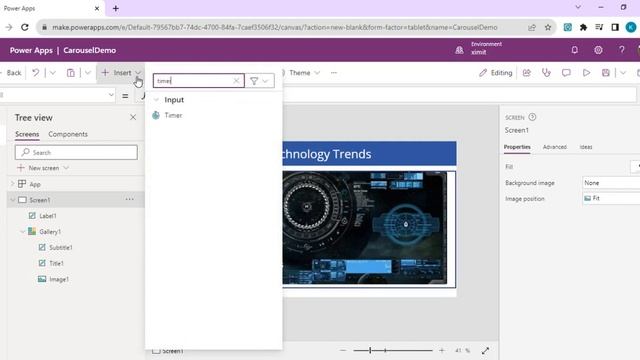Switch to the Advanced tab

tap(555, 147)
